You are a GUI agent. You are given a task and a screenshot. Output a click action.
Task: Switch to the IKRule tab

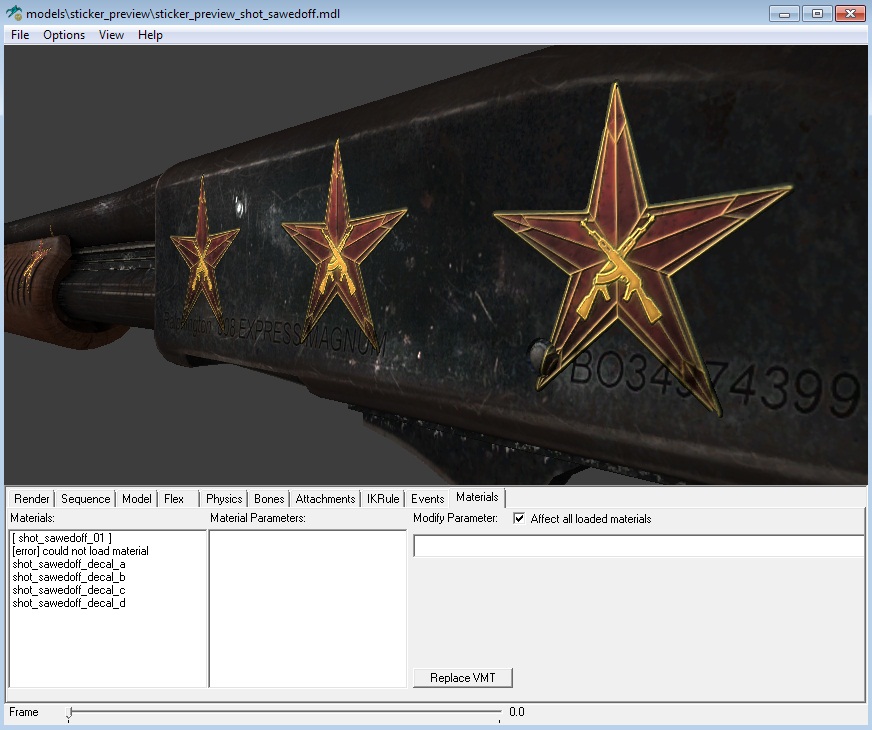383,499
